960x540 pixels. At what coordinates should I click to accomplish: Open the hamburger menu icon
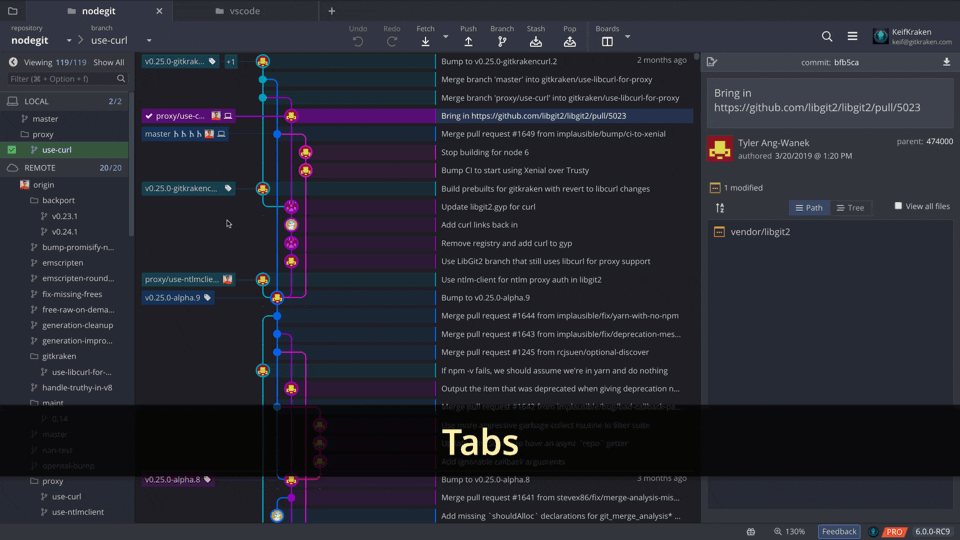[852, 37]
